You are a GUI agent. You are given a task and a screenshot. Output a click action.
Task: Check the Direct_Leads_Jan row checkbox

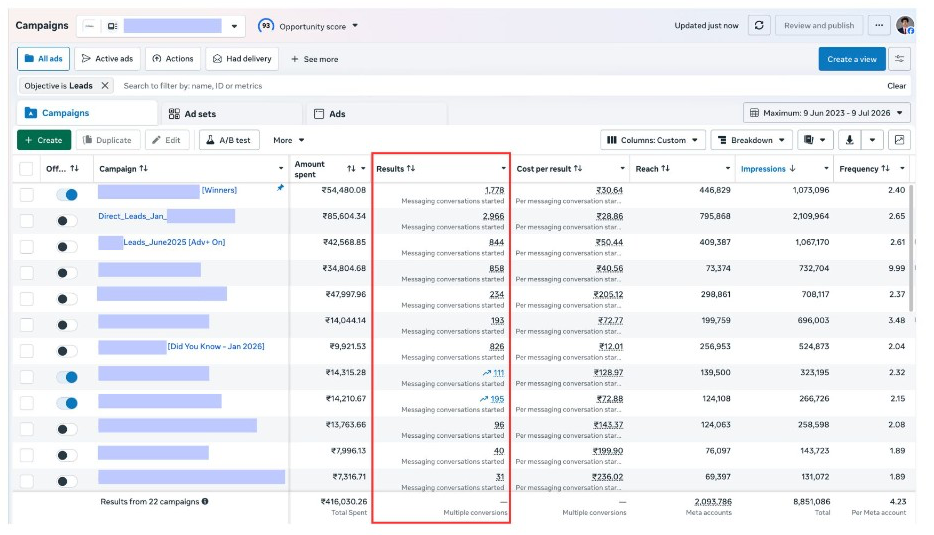click(x=27, y=221)
